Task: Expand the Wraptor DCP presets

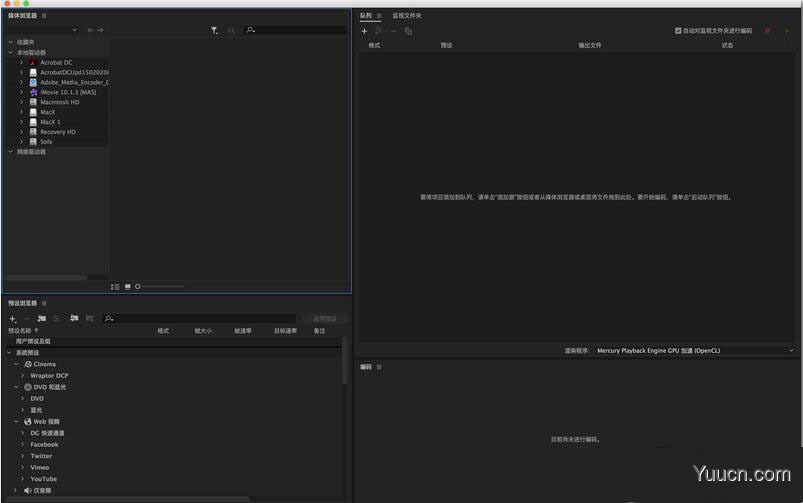Action: point(23,375)
